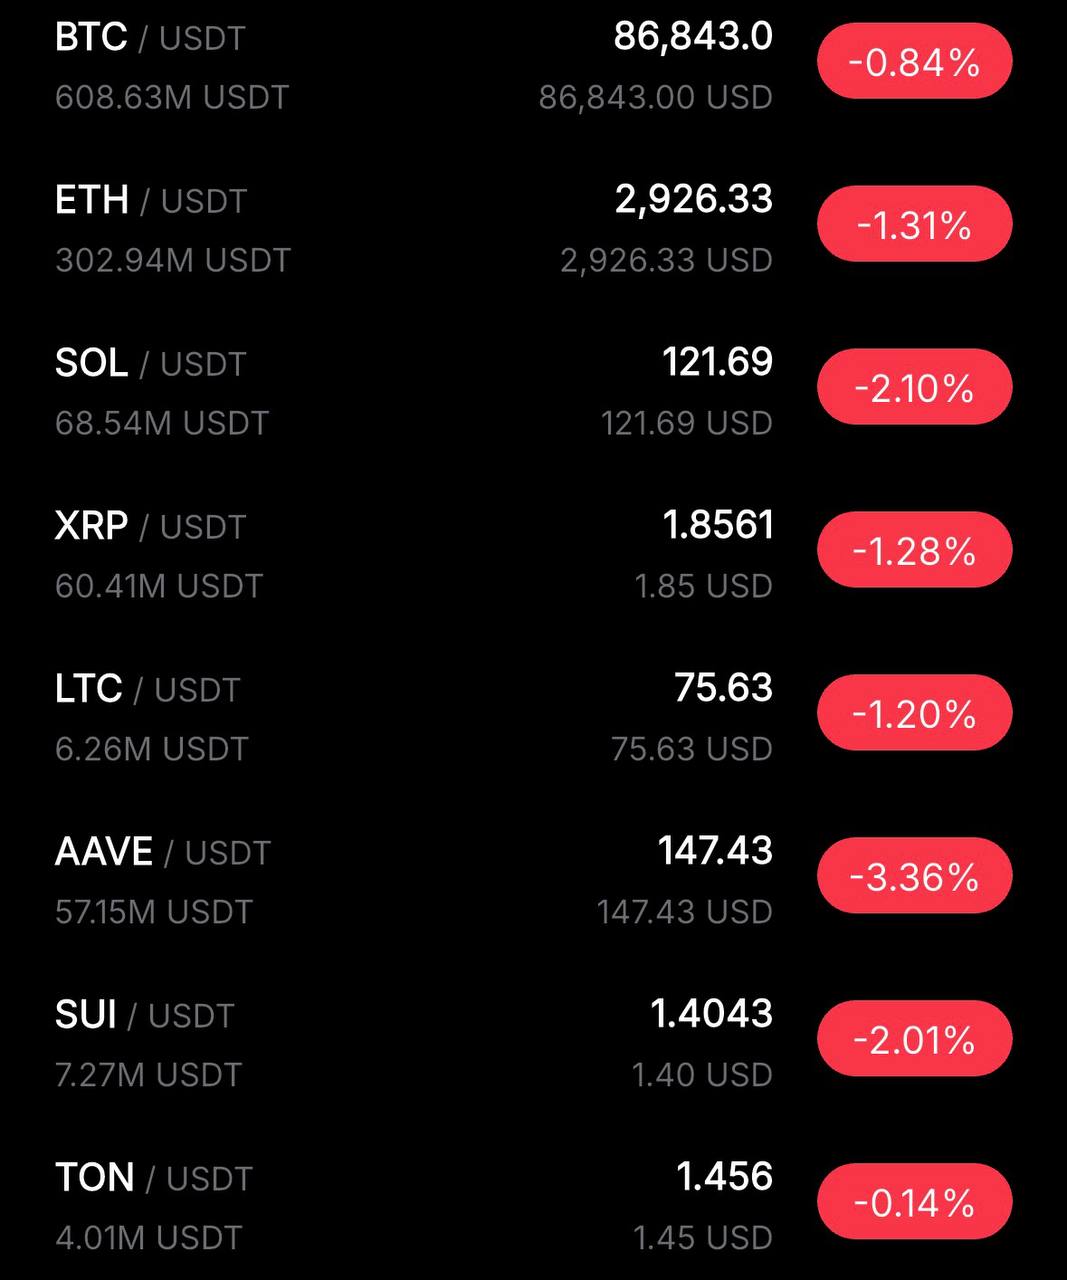Viewport: 1067px width, 1280px height.
Task: Select the ETH / USDT pair
Action: (x=151, y=201)
